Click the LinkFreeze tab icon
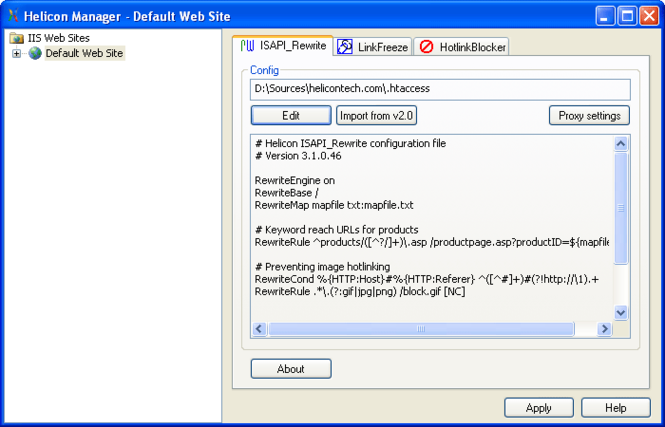This screenshot has width=665, height=427. point(344,47)
